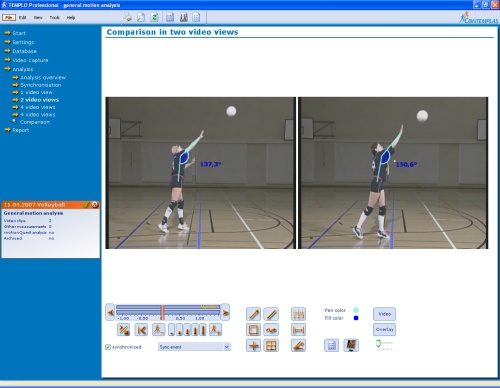
Task: Click the Overlay button
Action: coord(384,329)
